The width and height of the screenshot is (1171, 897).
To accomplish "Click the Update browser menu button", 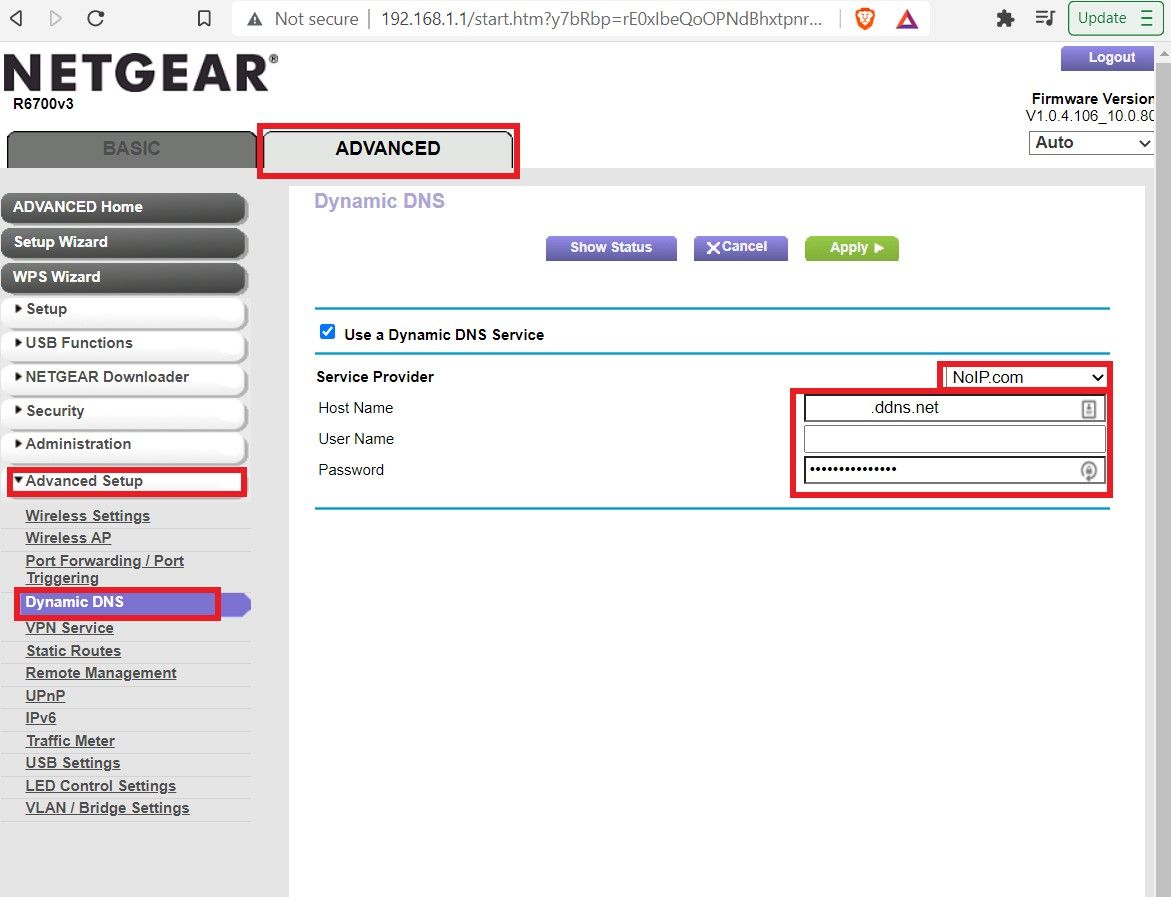I will click(x=1115, y=18).
